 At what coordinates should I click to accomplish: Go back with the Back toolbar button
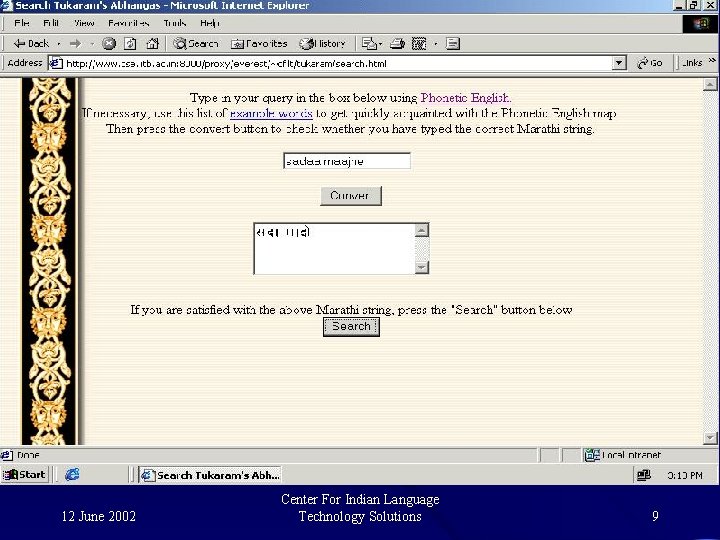click(x=31, y=44)
